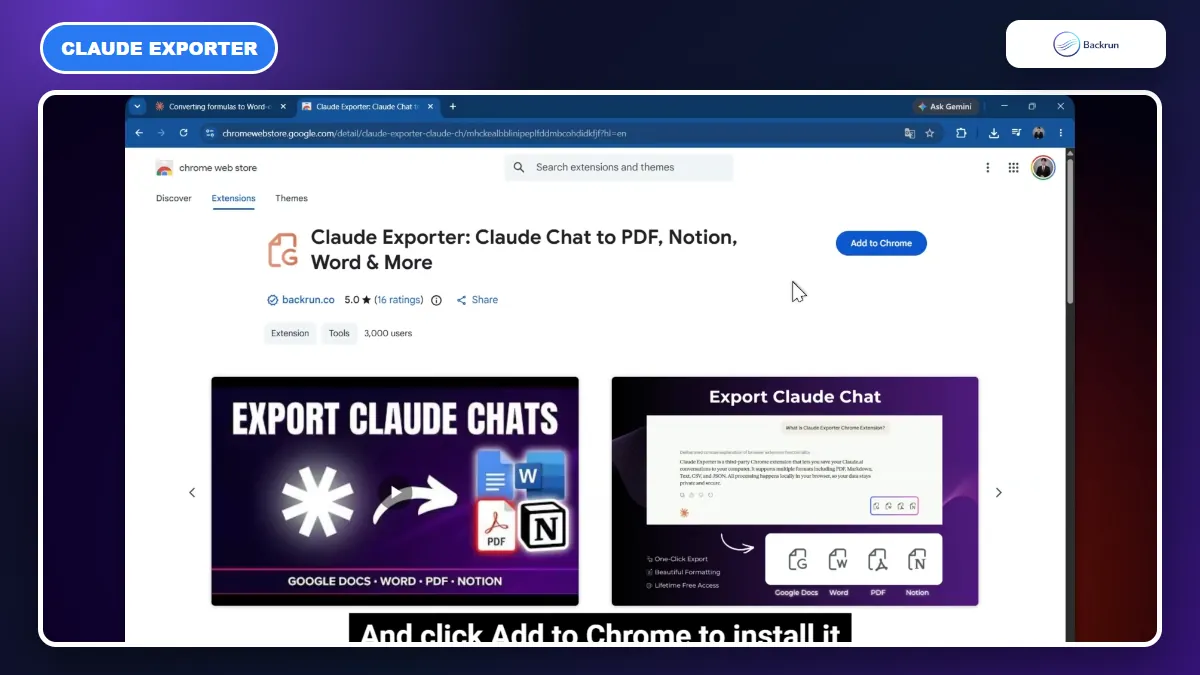Select the Extensions tab
Screen dimensions: 1200x675
pyautogui.click(x=233, y=198)
